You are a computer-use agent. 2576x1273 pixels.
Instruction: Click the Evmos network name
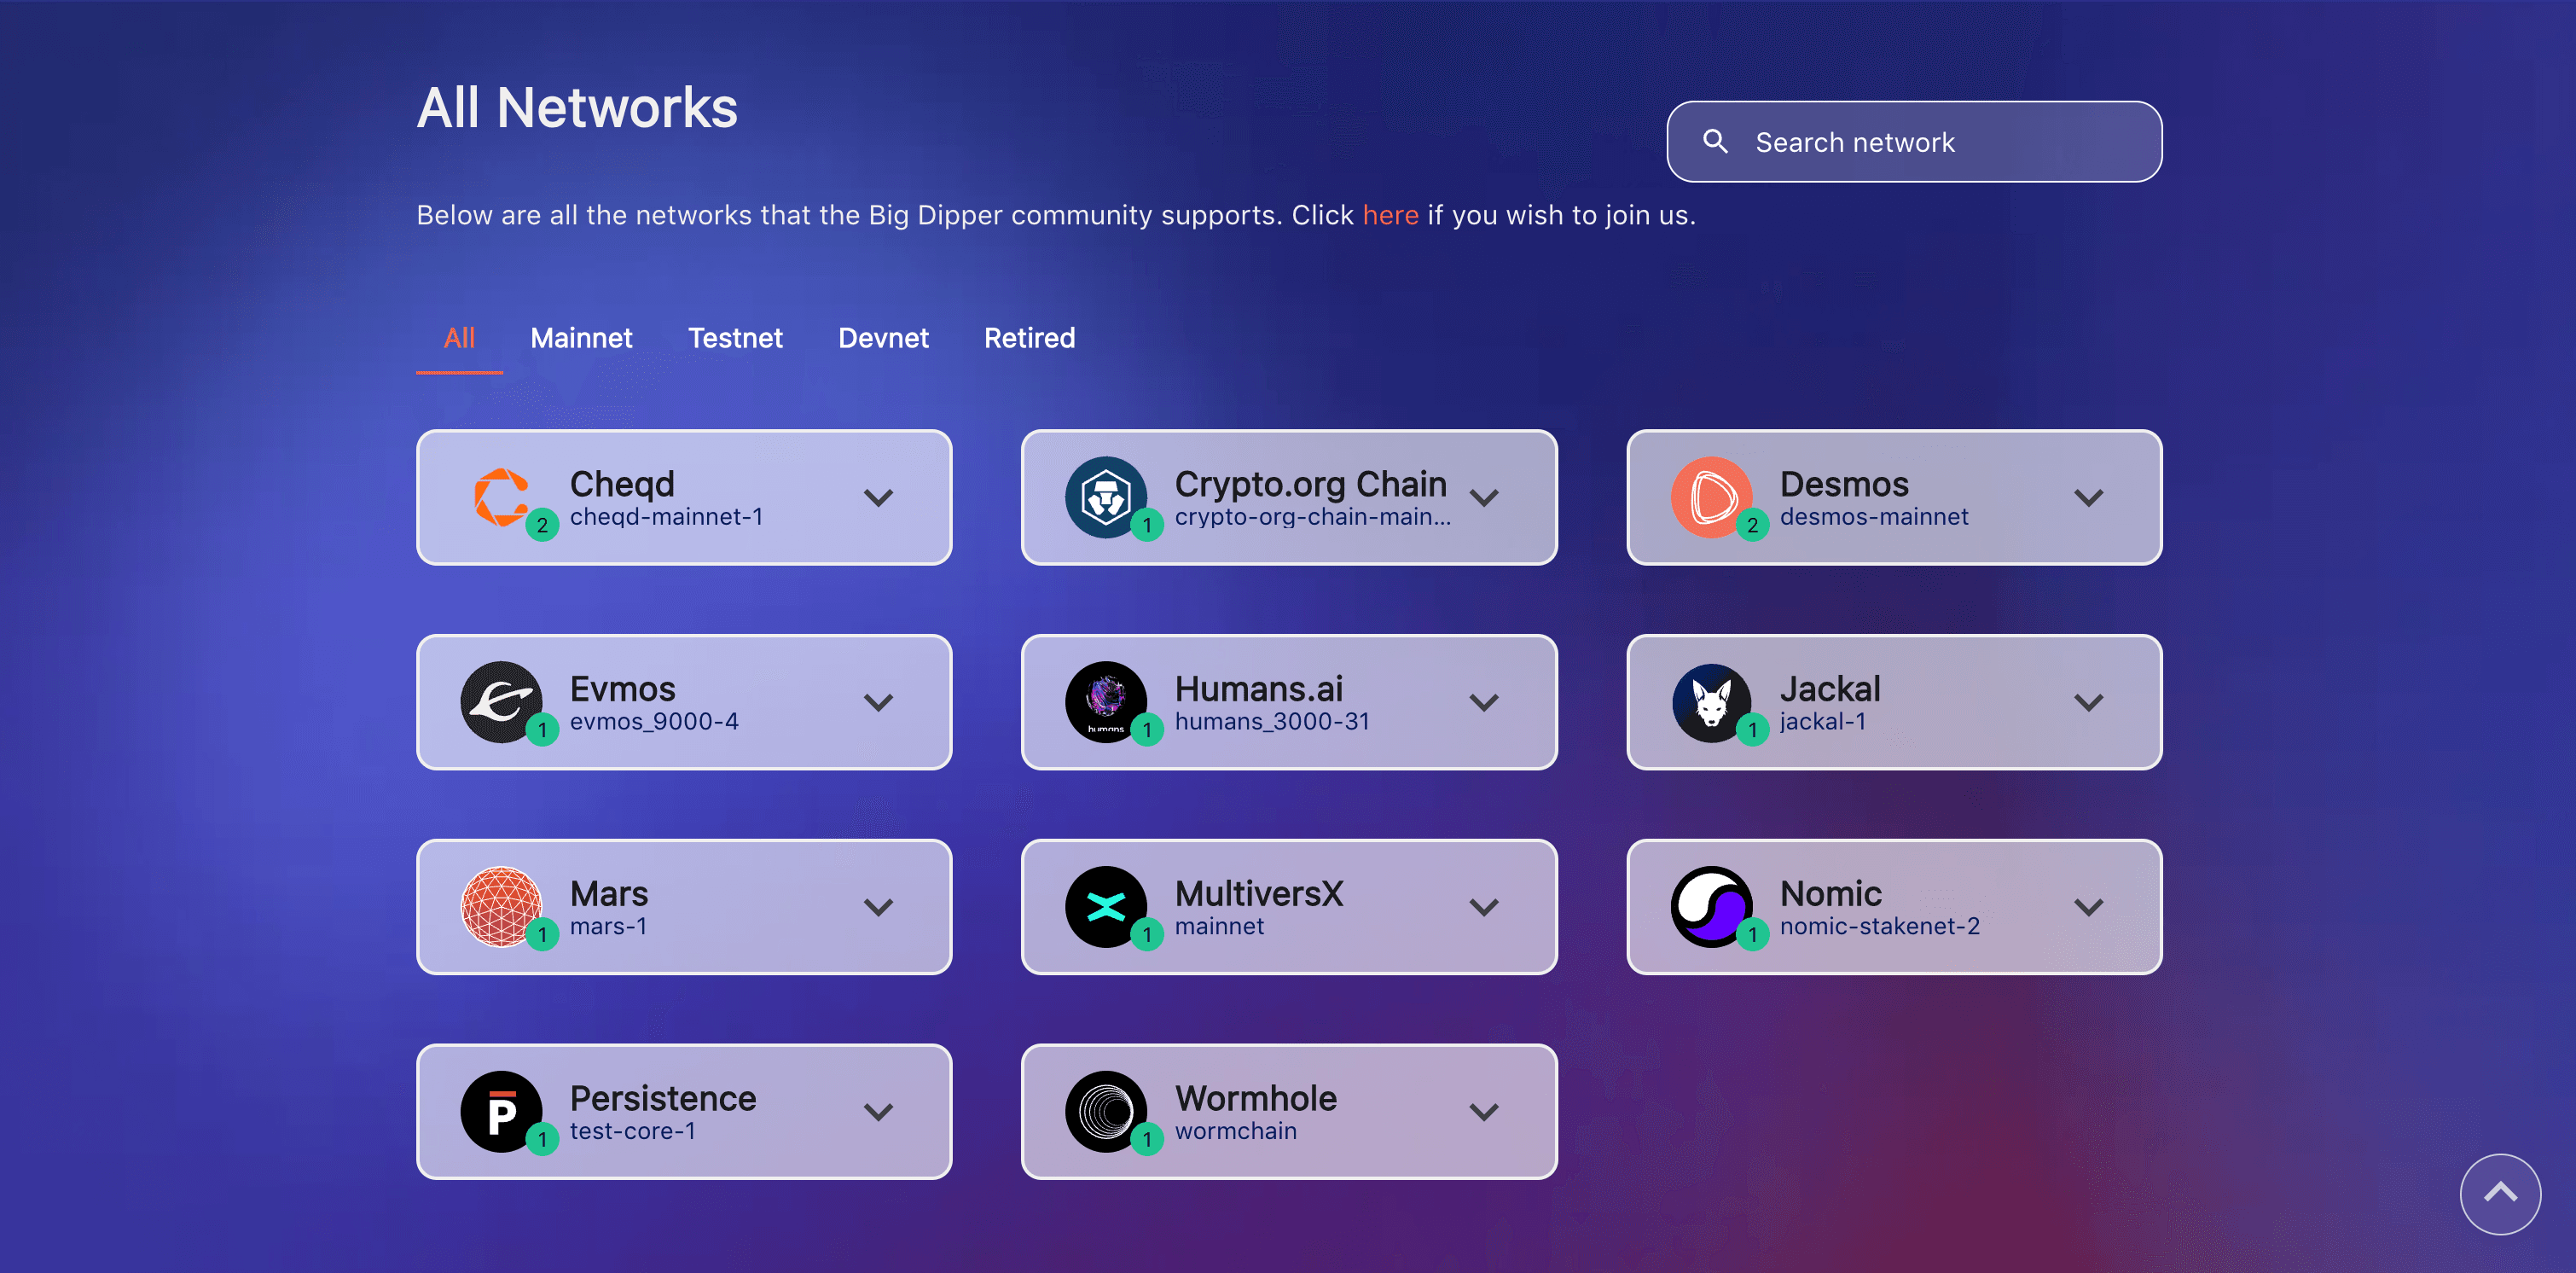622,689
